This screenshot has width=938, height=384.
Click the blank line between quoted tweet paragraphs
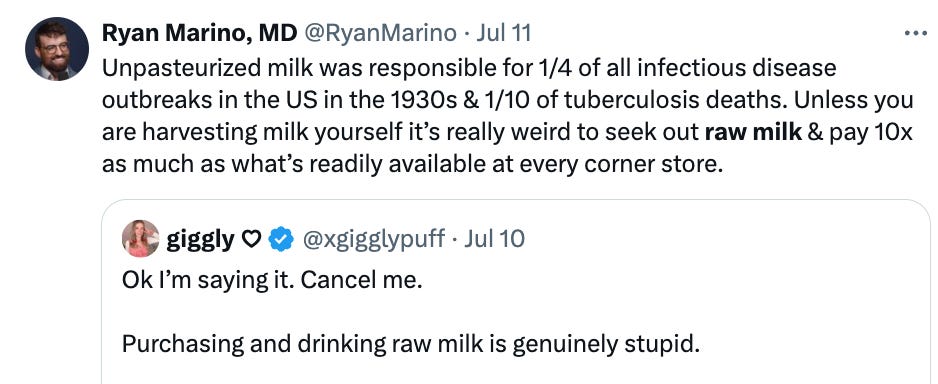click(x=410, y=312)
